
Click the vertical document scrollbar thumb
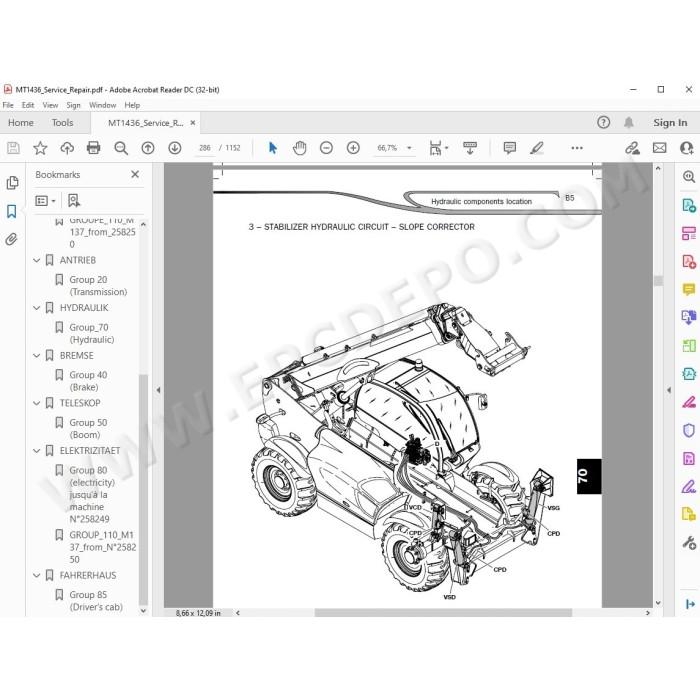tap(658, 280)
